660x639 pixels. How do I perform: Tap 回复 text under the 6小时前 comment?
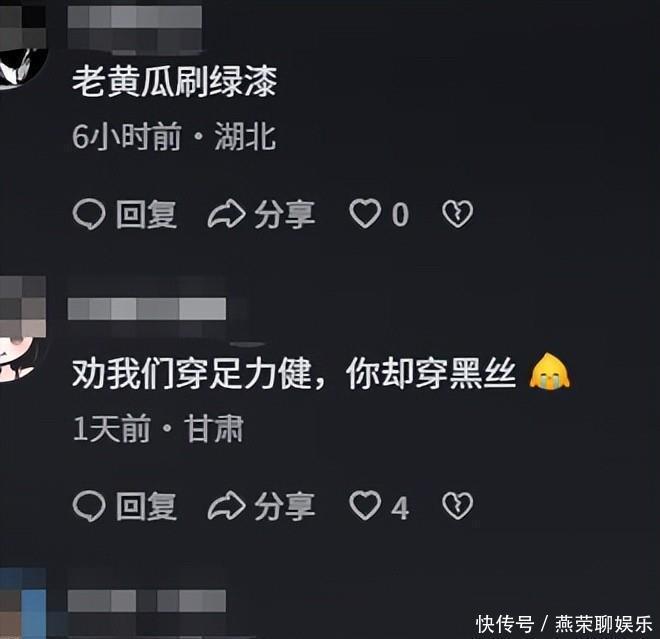coord(146,214)
